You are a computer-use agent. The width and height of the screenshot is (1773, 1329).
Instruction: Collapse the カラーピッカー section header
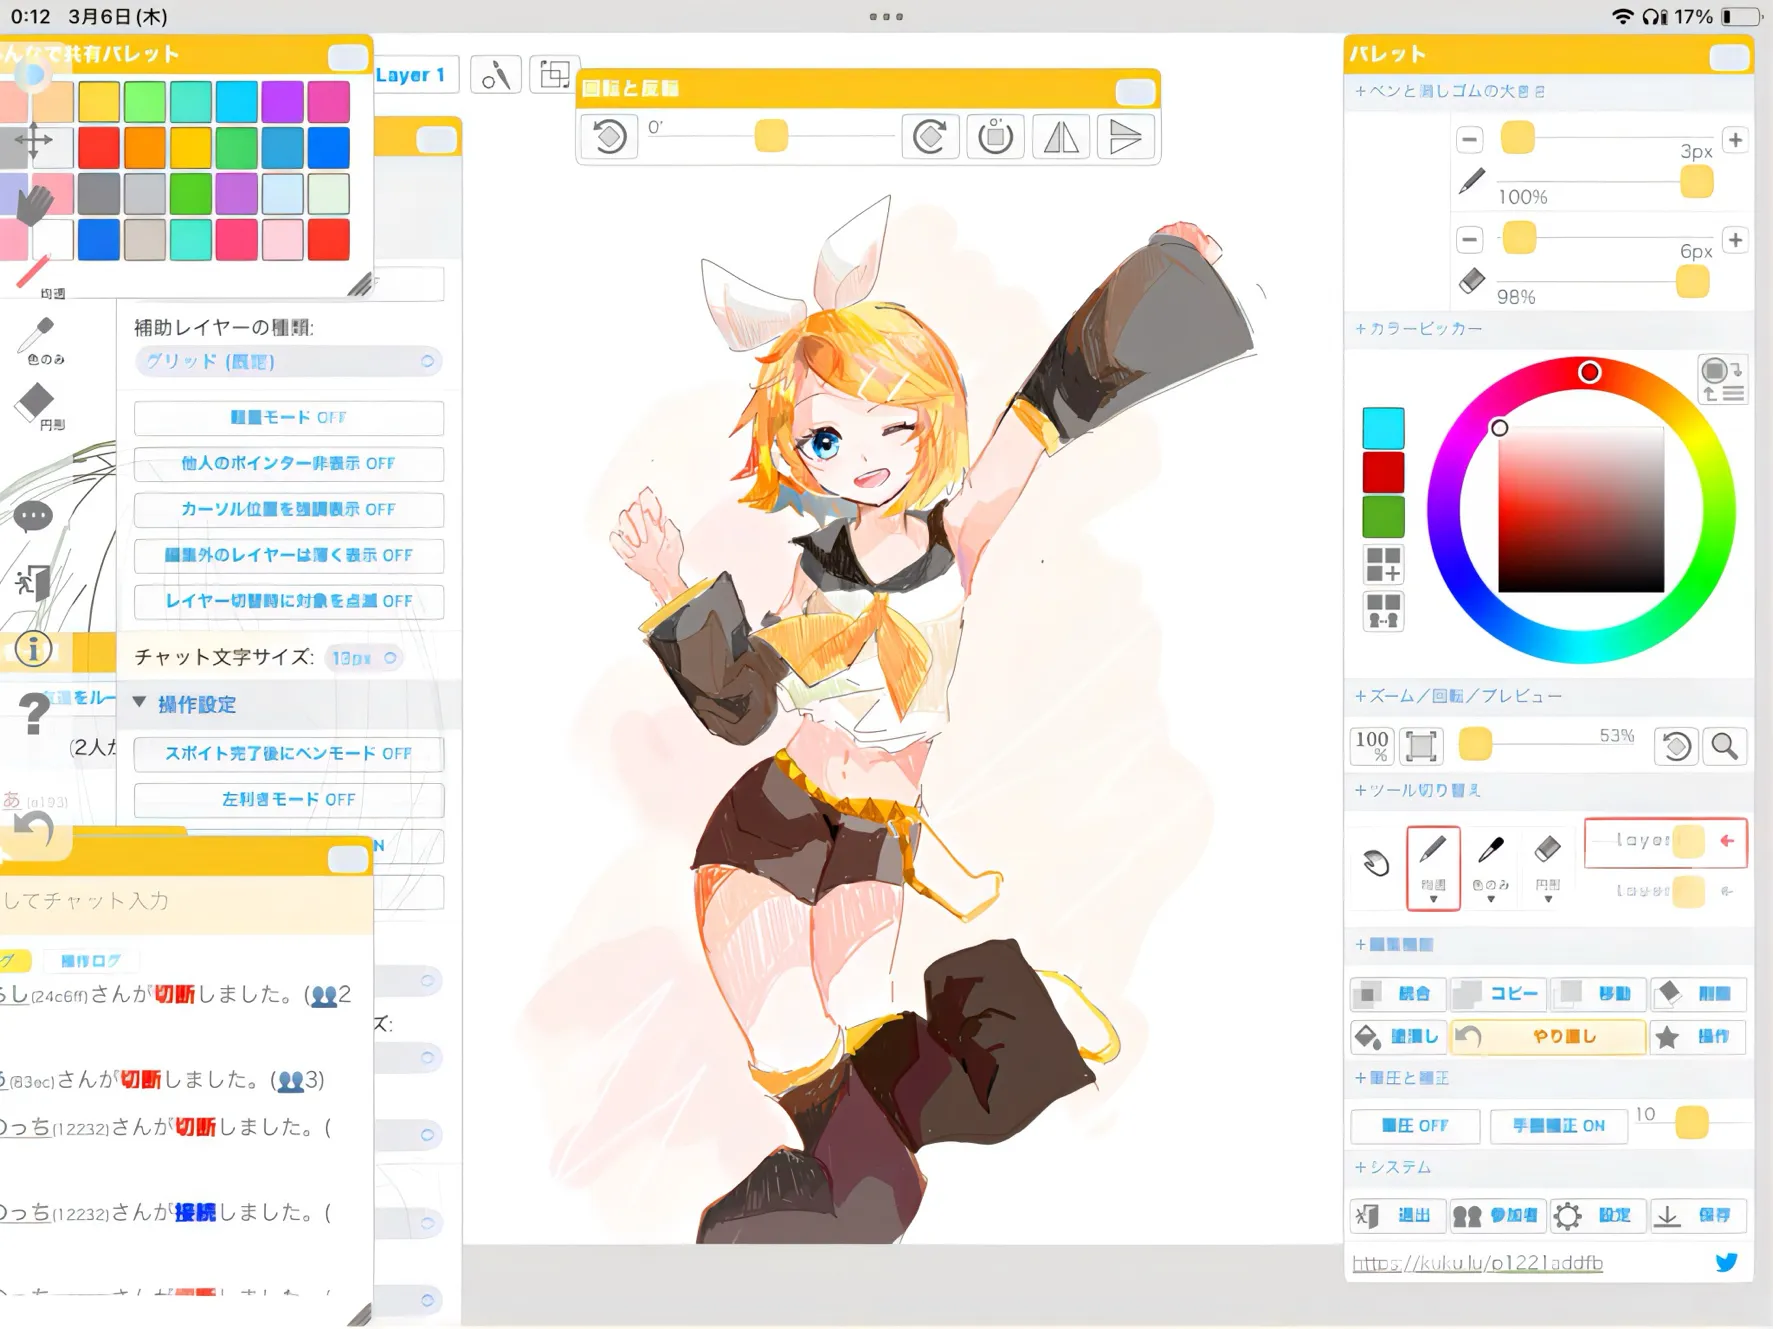point(1419,328)
